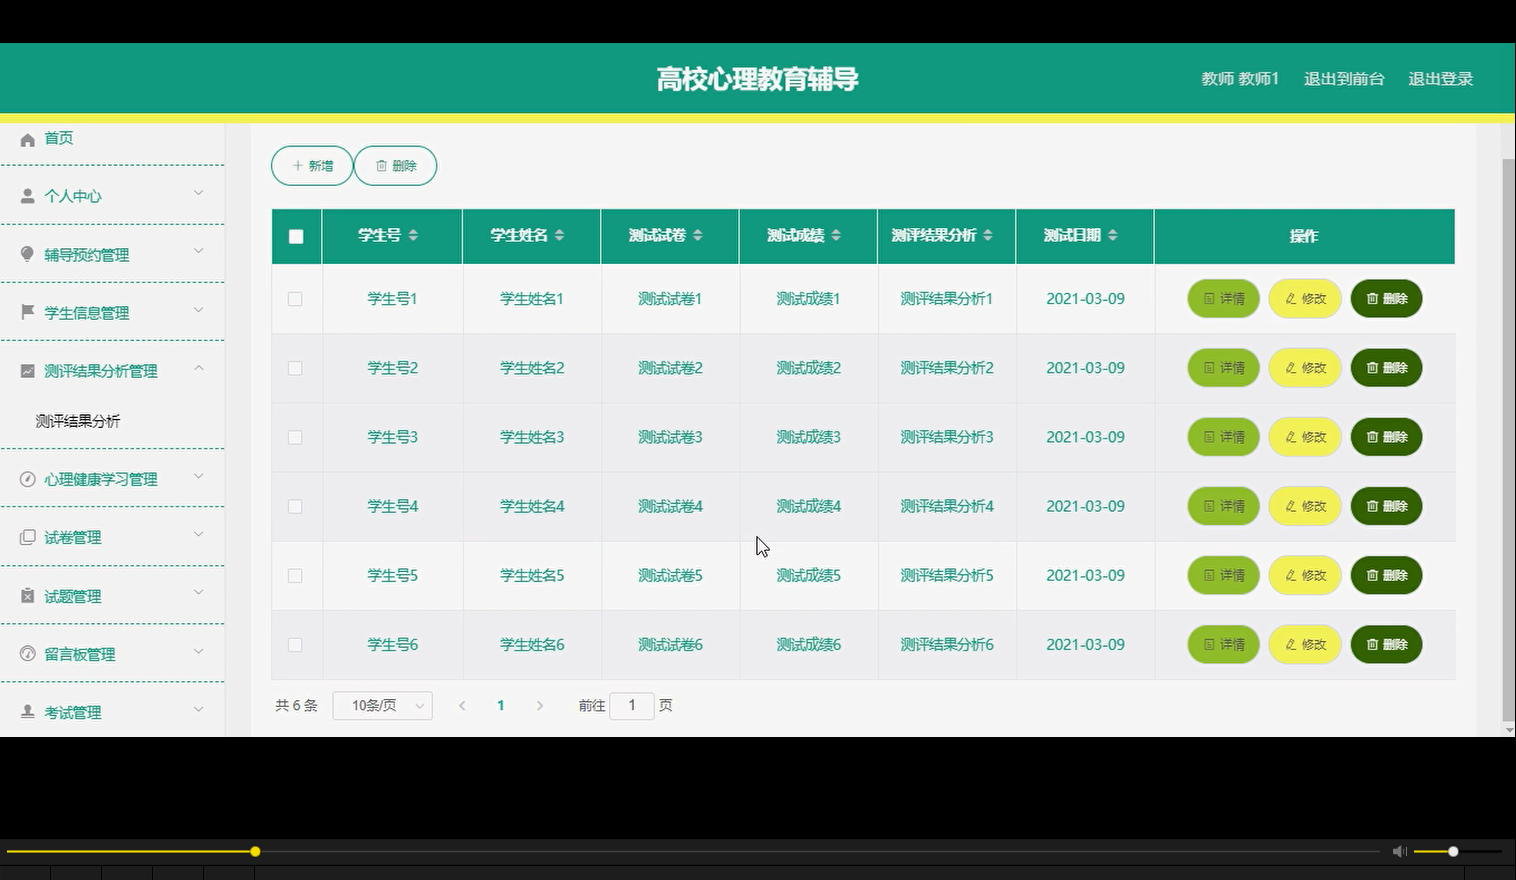This screenshot has height=880, width=1516.
Task: Click the 前往 page number input field
Action: pyautogui.click(x=632, y=705)
